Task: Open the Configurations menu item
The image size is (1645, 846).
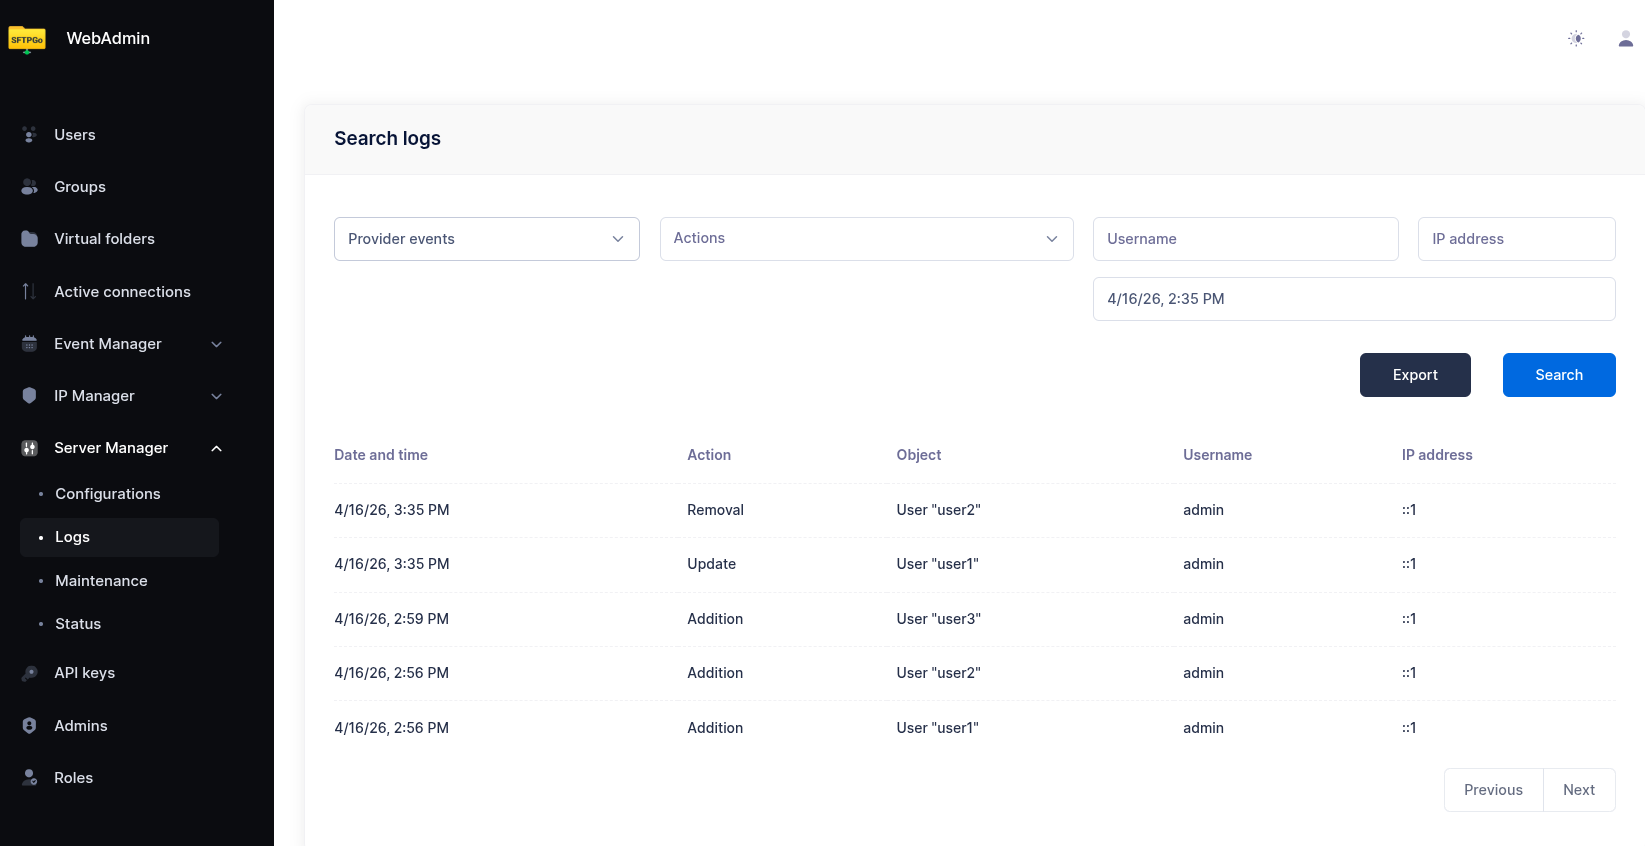Action: [108, 494]
